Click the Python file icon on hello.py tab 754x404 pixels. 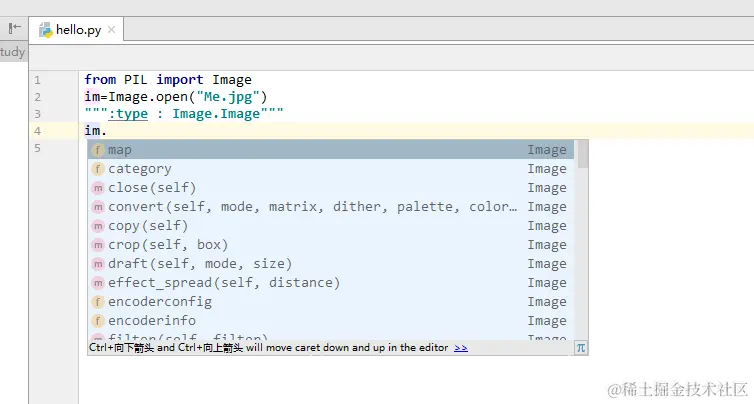[x=46, y=30]
